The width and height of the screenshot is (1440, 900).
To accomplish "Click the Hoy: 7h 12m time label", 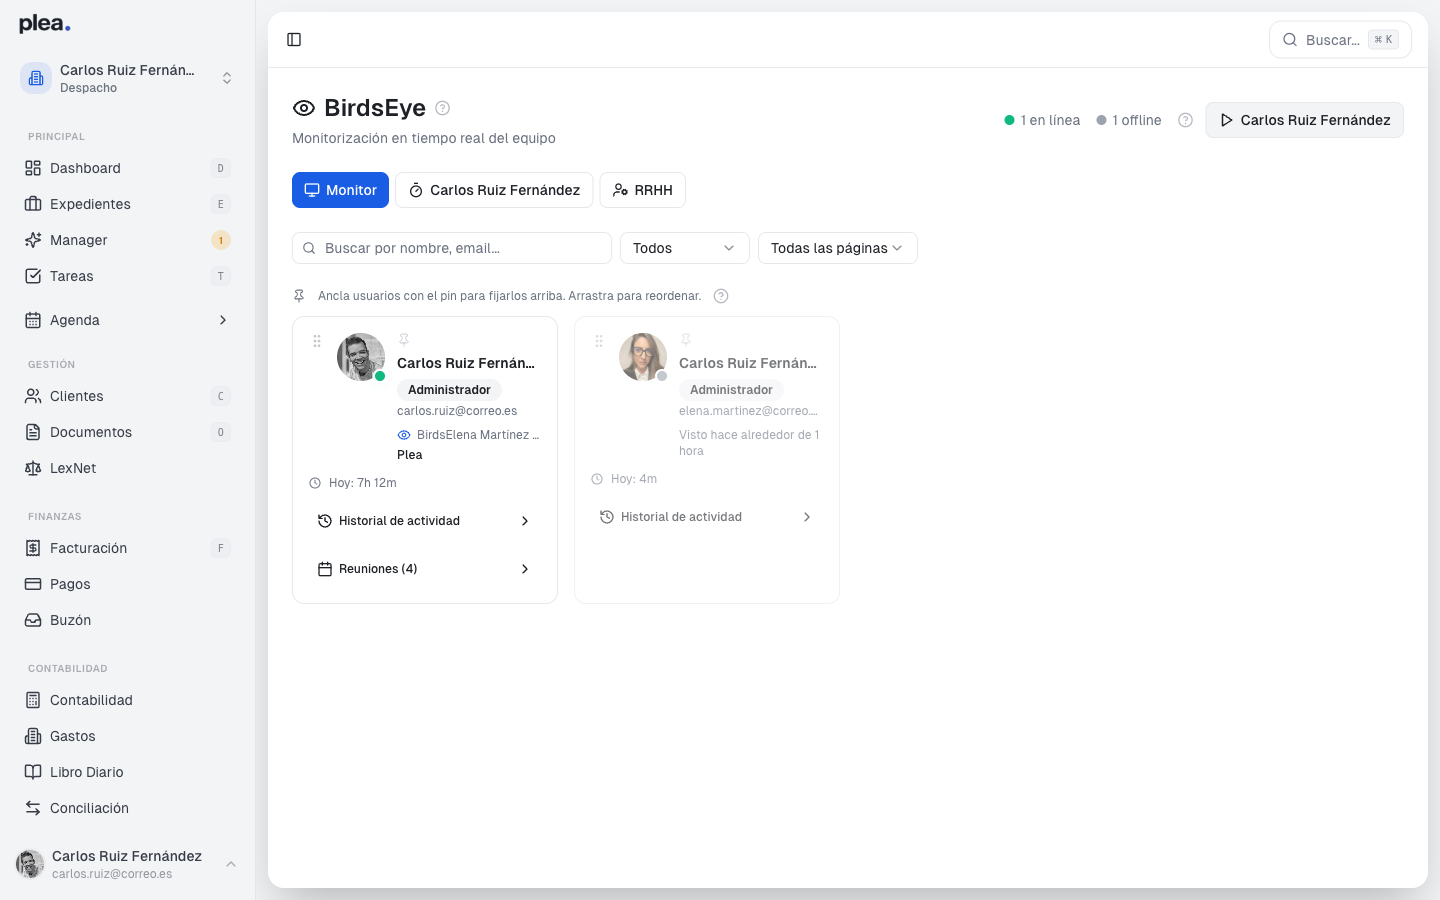I will pyautogui.click(x=353, y=483).
